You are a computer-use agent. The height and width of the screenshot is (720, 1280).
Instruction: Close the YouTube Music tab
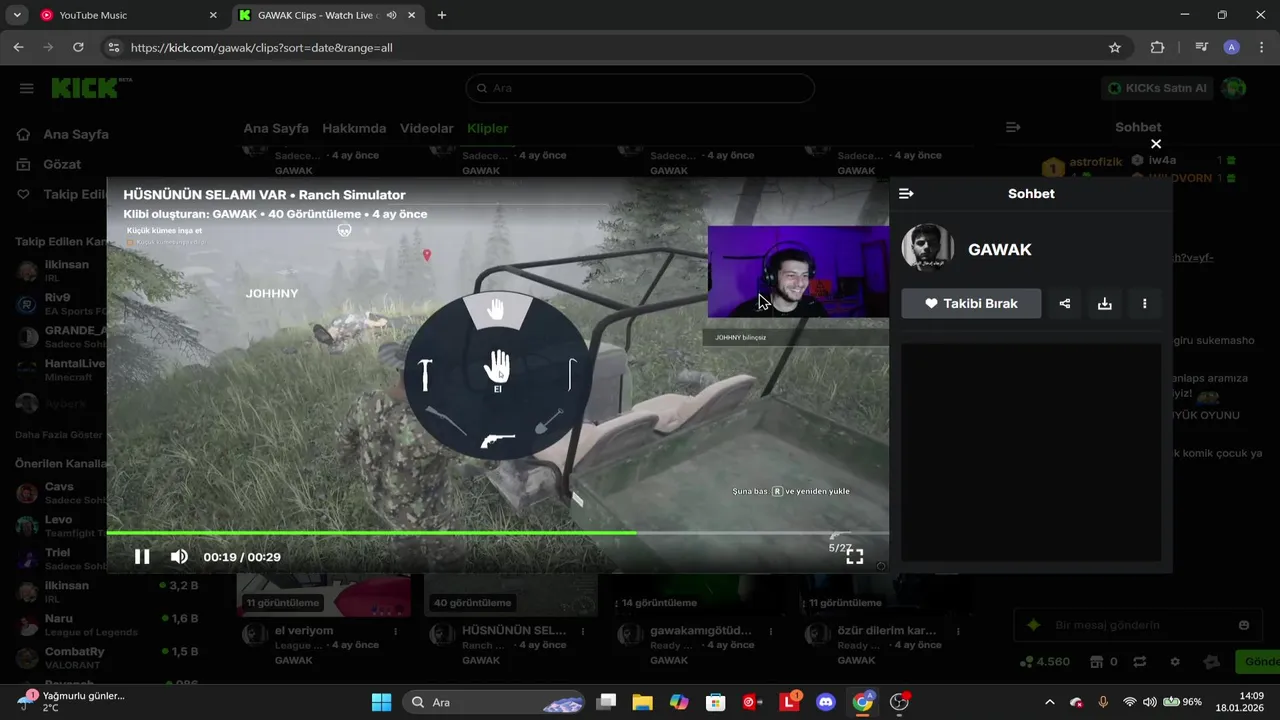pyautogui.click(x=213, y=15)
